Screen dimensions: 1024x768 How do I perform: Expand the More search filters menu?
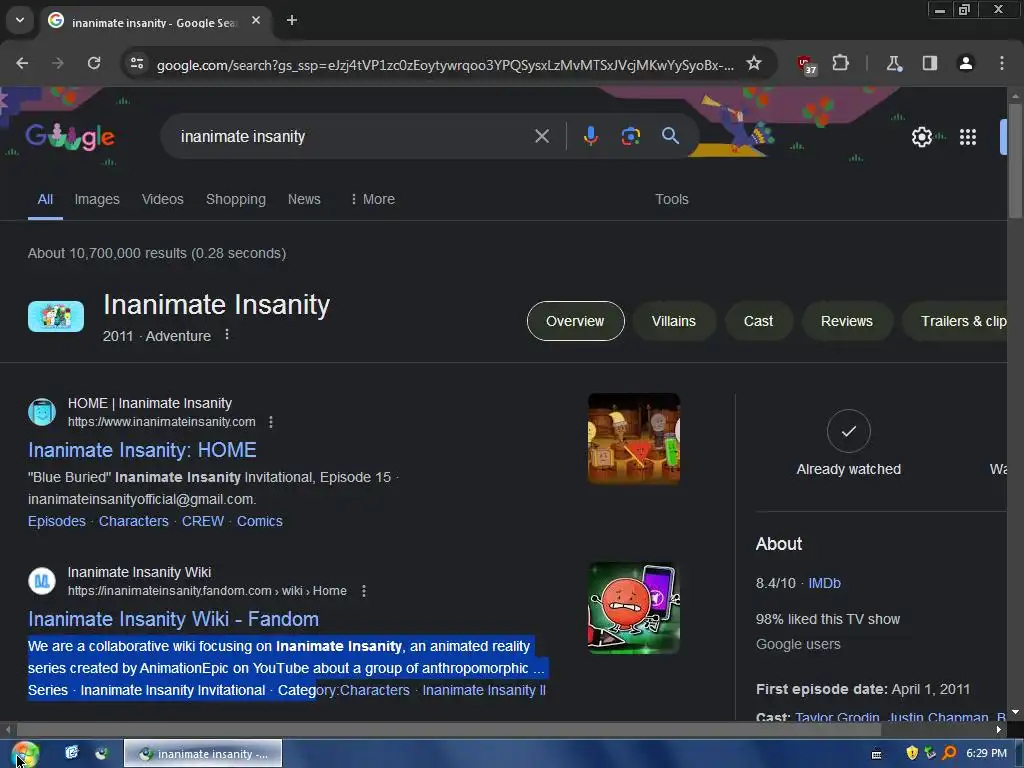[x=372, y=199]
